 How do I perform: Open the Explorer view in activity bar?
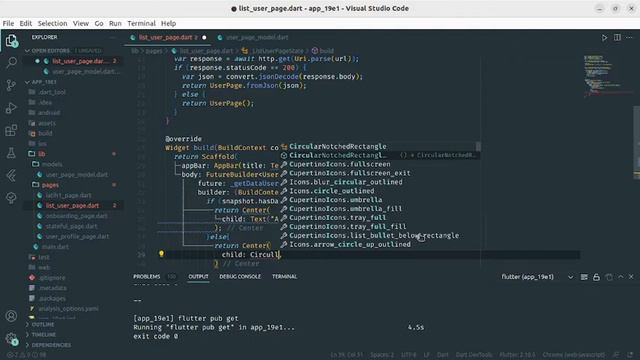click(x=11, y=40)
